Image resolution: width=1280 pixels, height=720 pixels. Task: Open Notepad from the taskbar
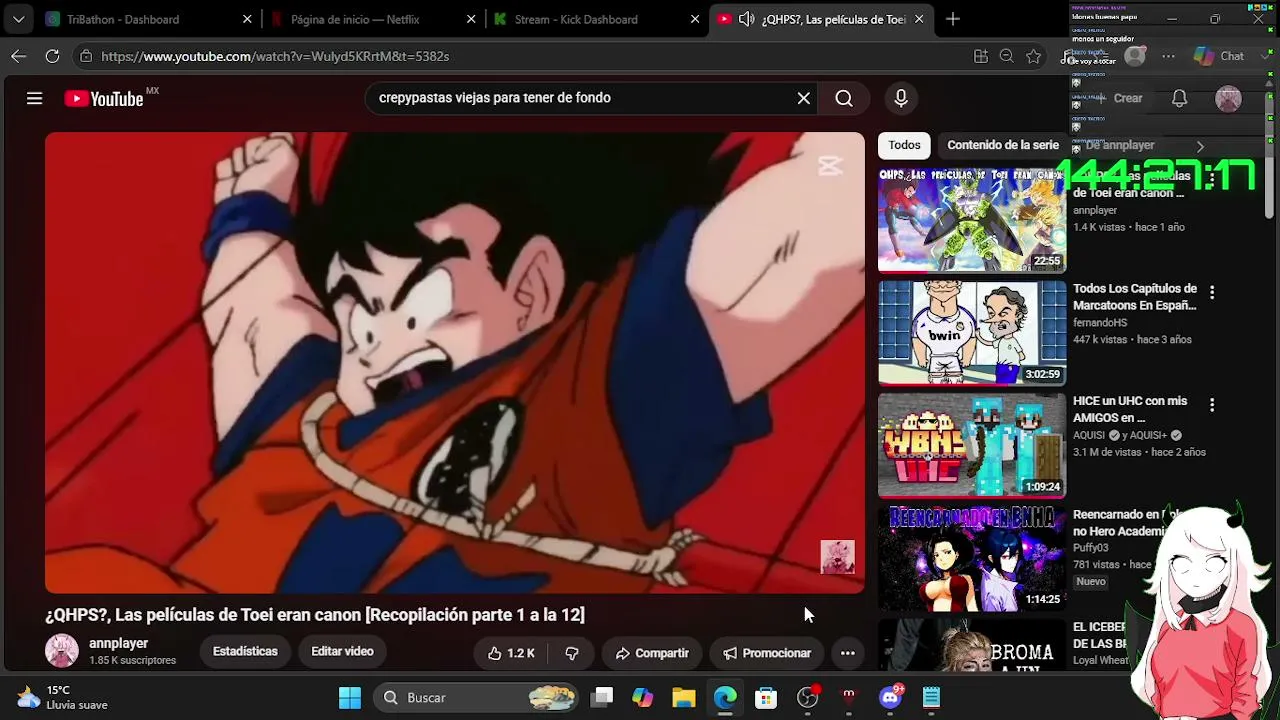[931, 697]
